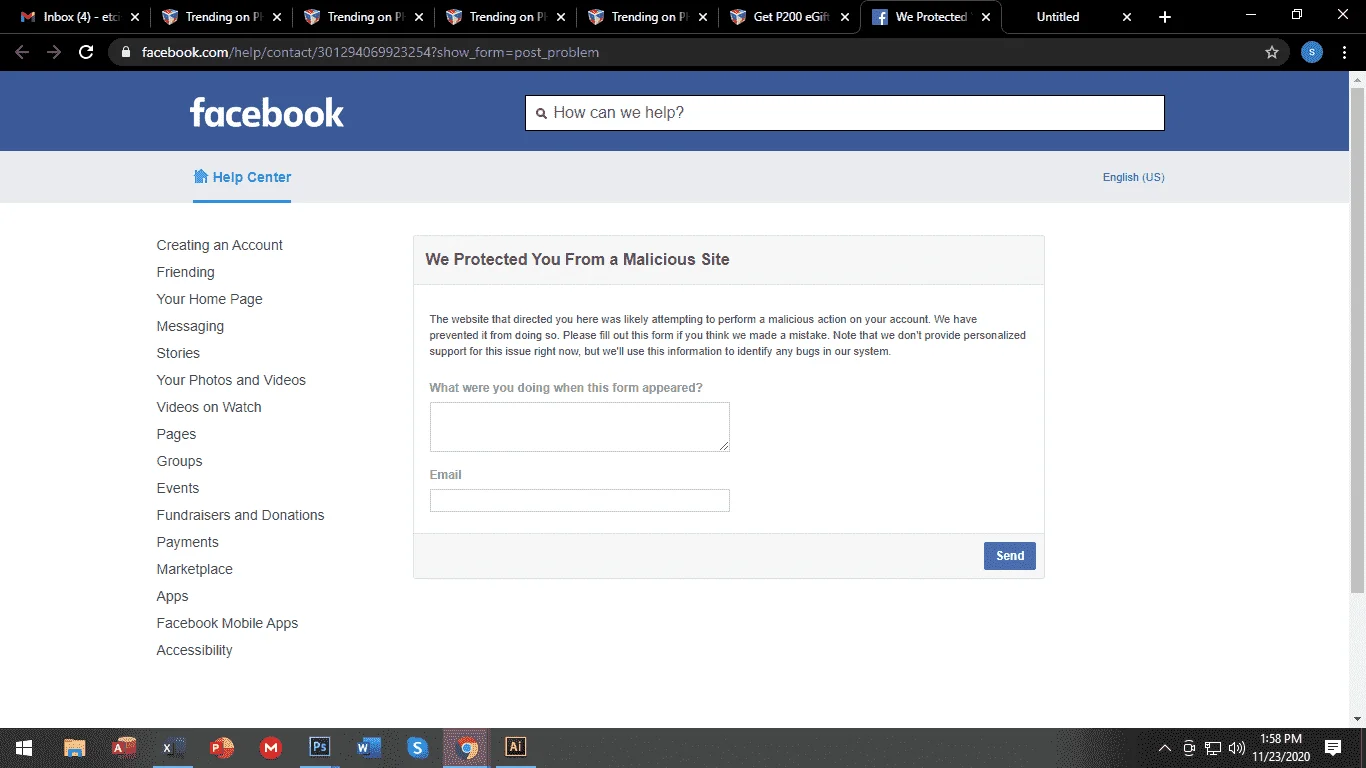Click the Chrome icon on the taskbar
The height and width of the screenshot is (768, 1366).
(x=467, y=747)
